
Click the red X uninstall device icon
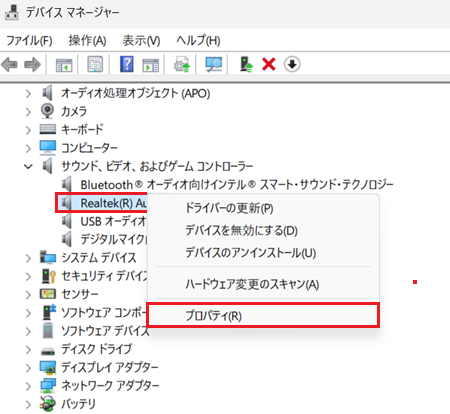tap(269, 64)
